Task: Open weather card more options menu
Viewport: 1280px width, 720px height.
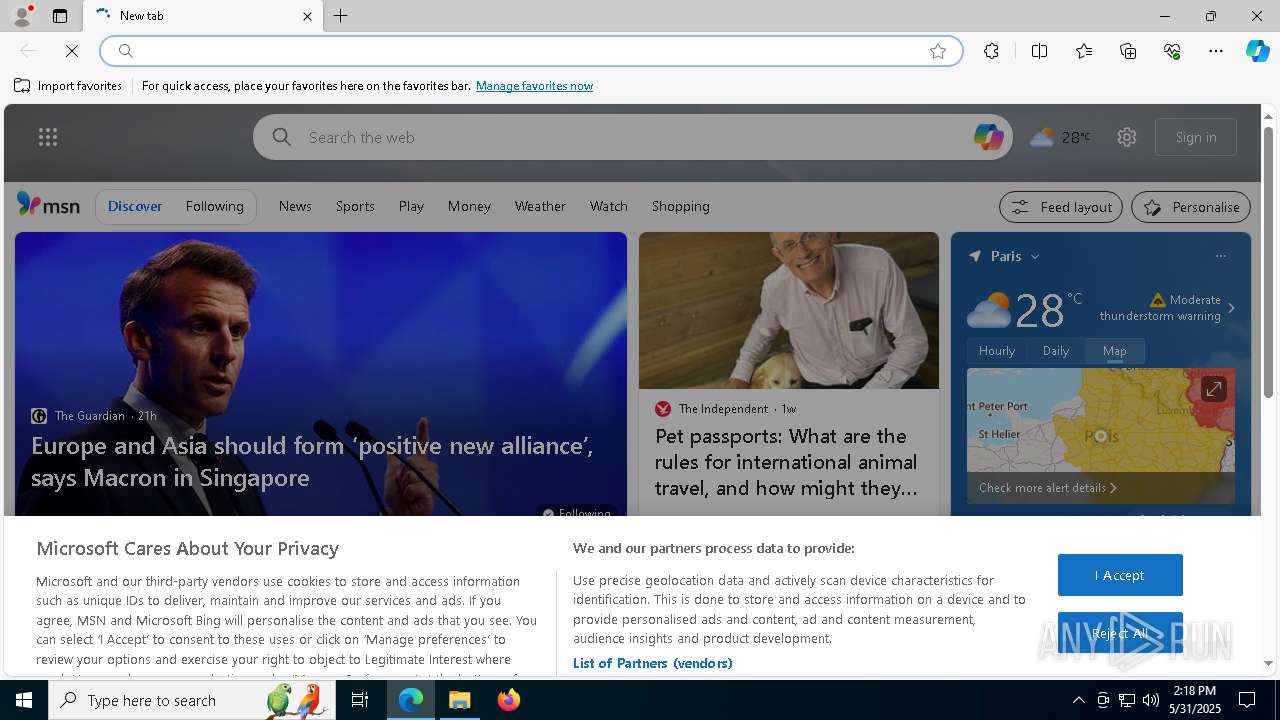Action: 1220,256
